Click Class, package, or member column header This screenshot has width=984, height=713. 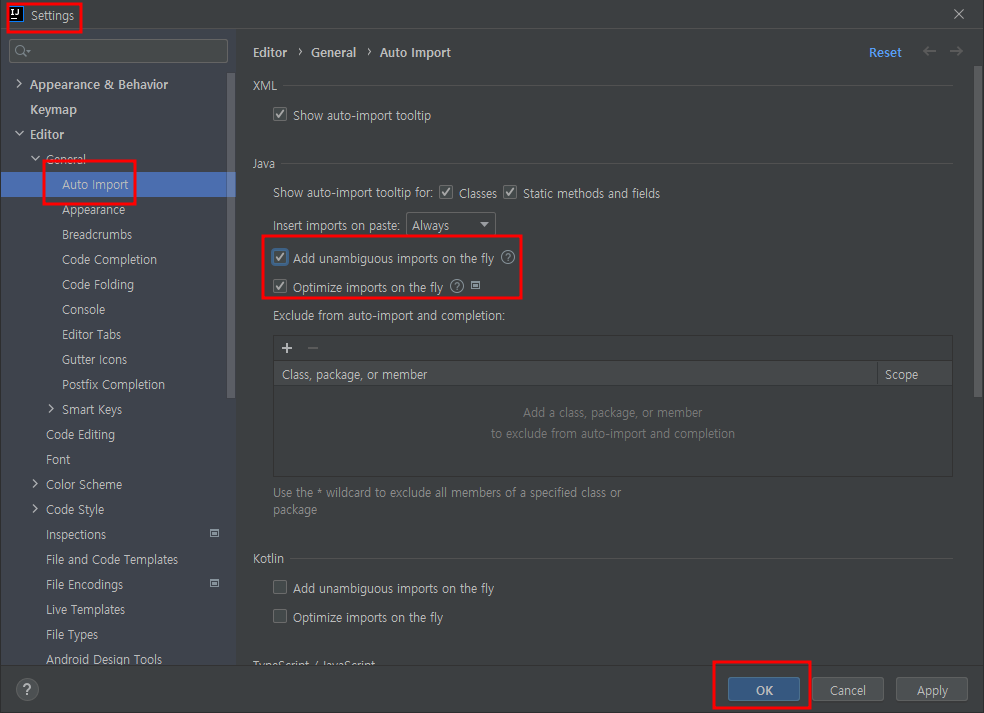(575, 374)
